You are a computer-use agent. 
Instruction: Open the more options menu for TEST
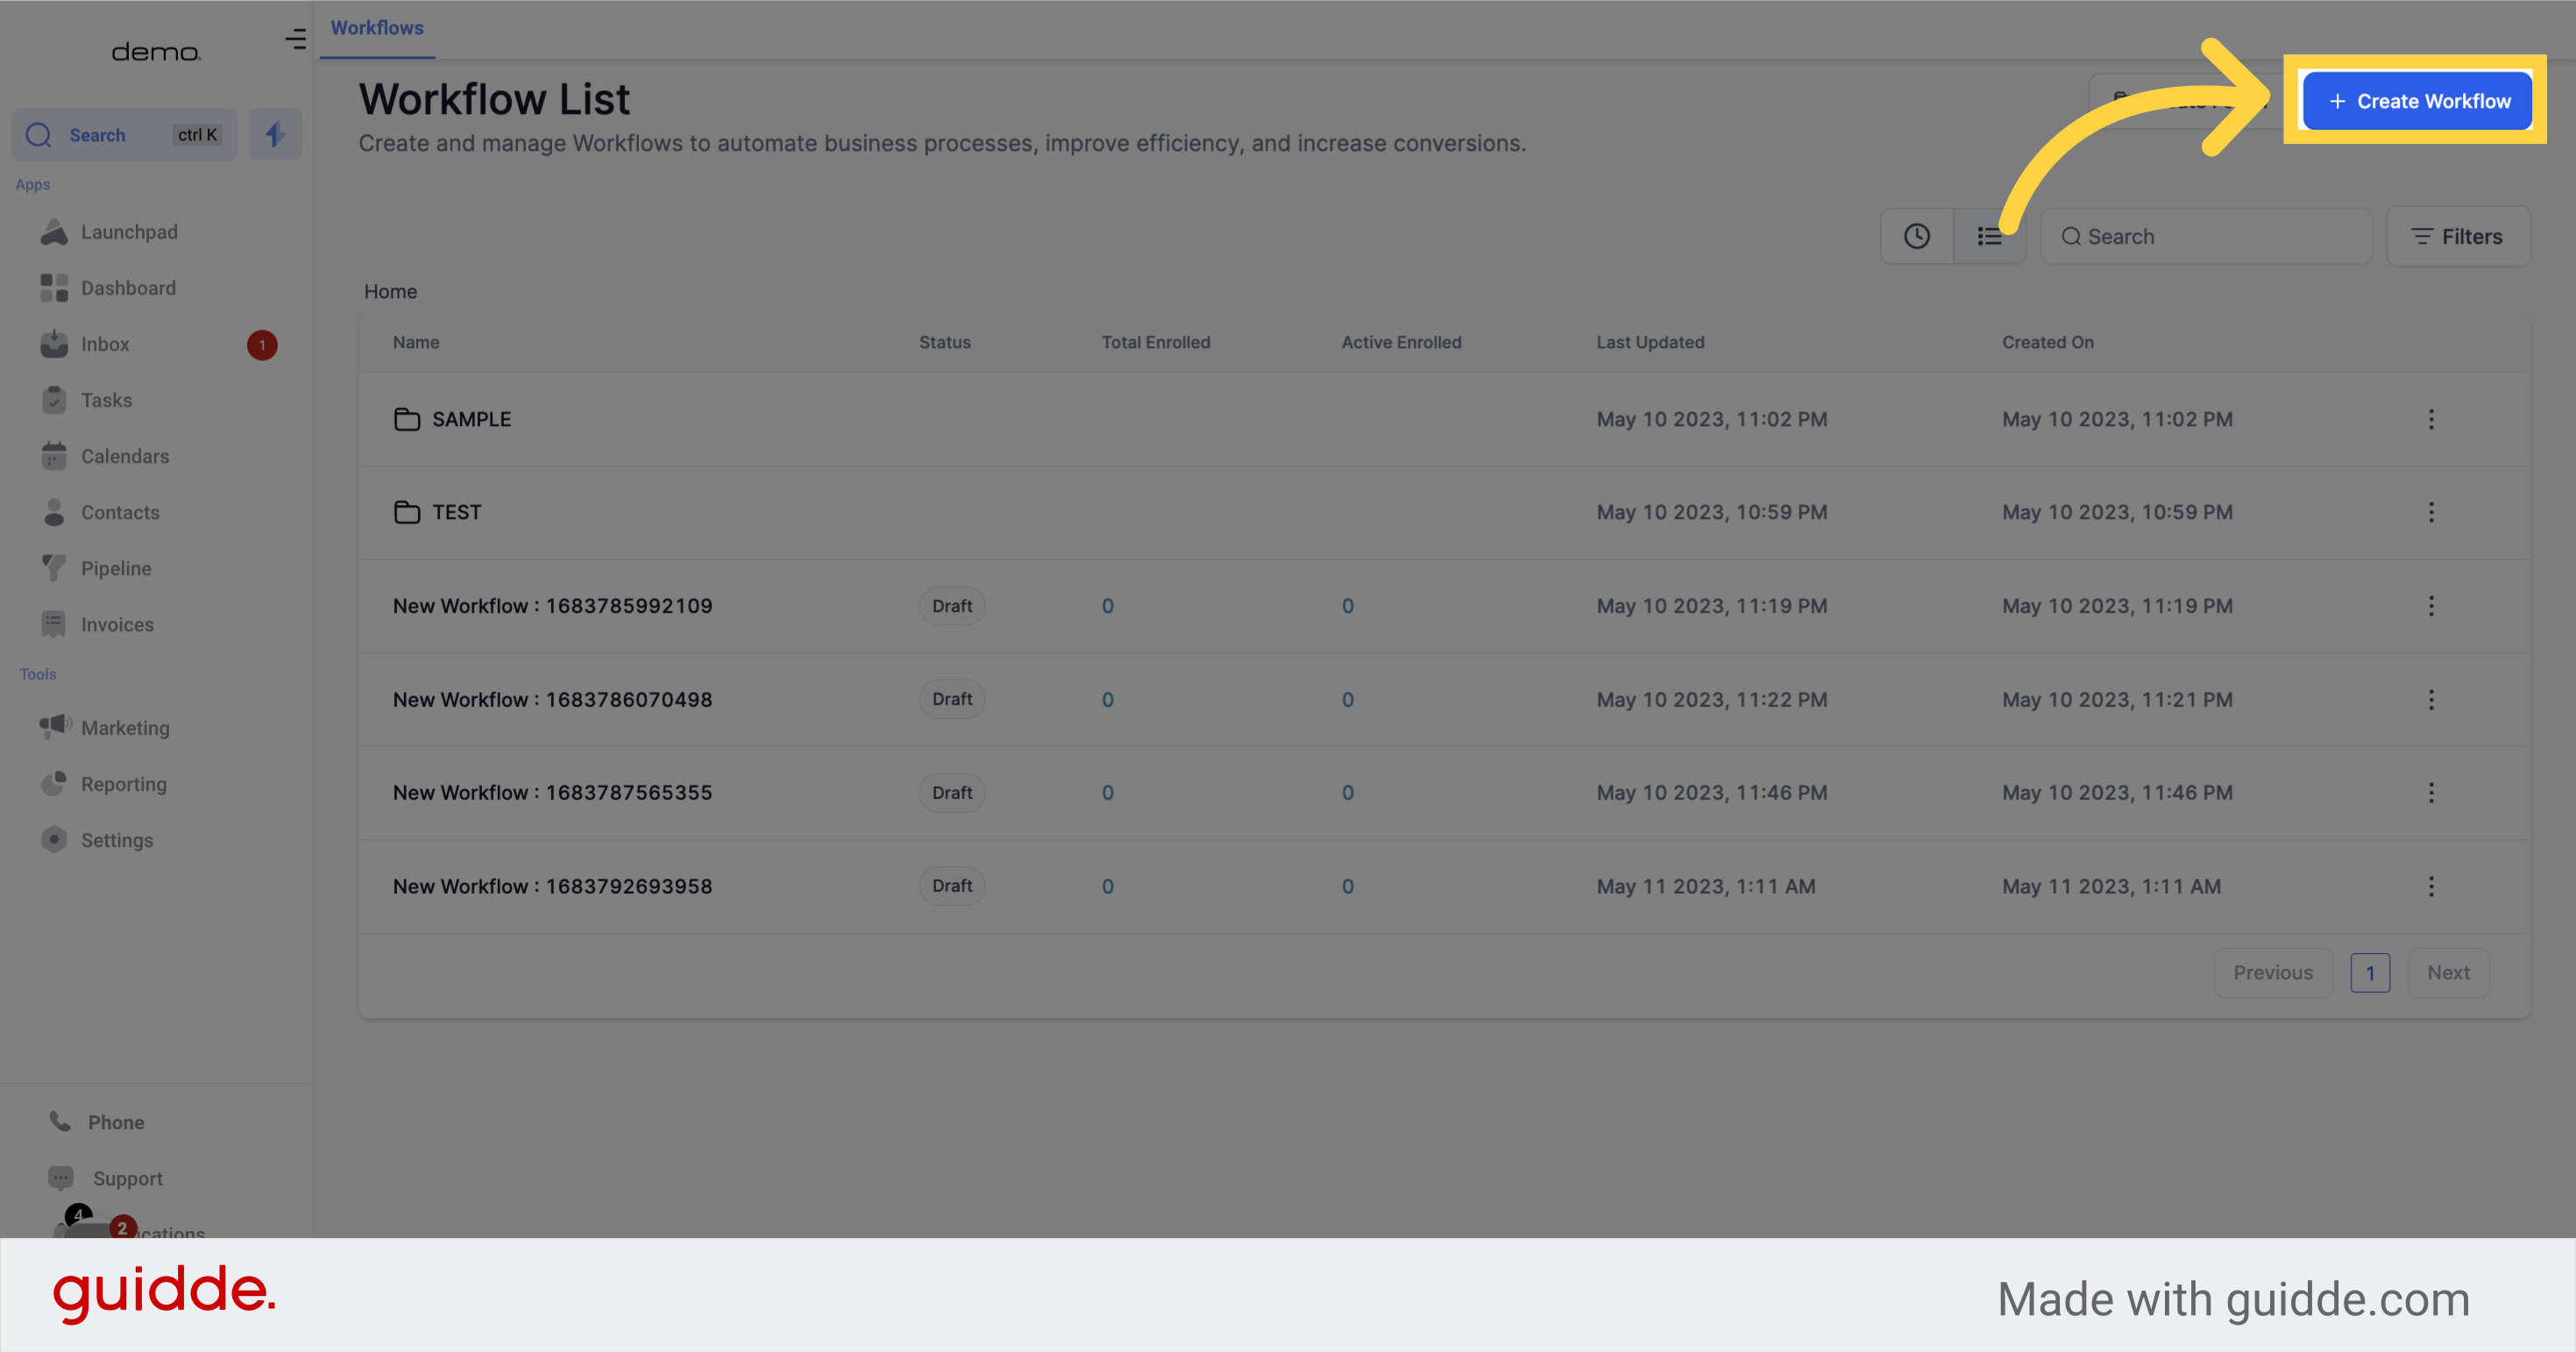tap(2431, 512)
